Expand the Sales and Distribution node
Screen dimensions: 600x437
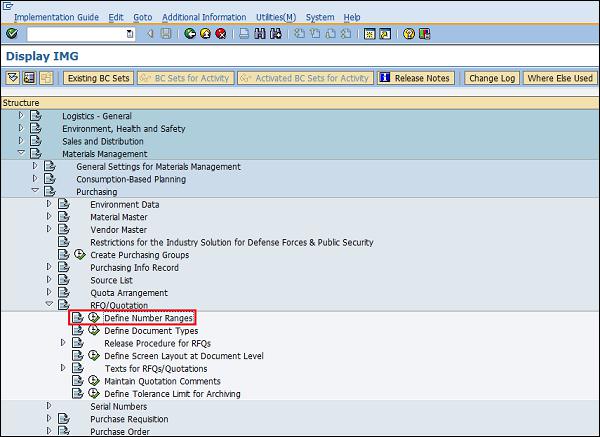click(21, 141)
